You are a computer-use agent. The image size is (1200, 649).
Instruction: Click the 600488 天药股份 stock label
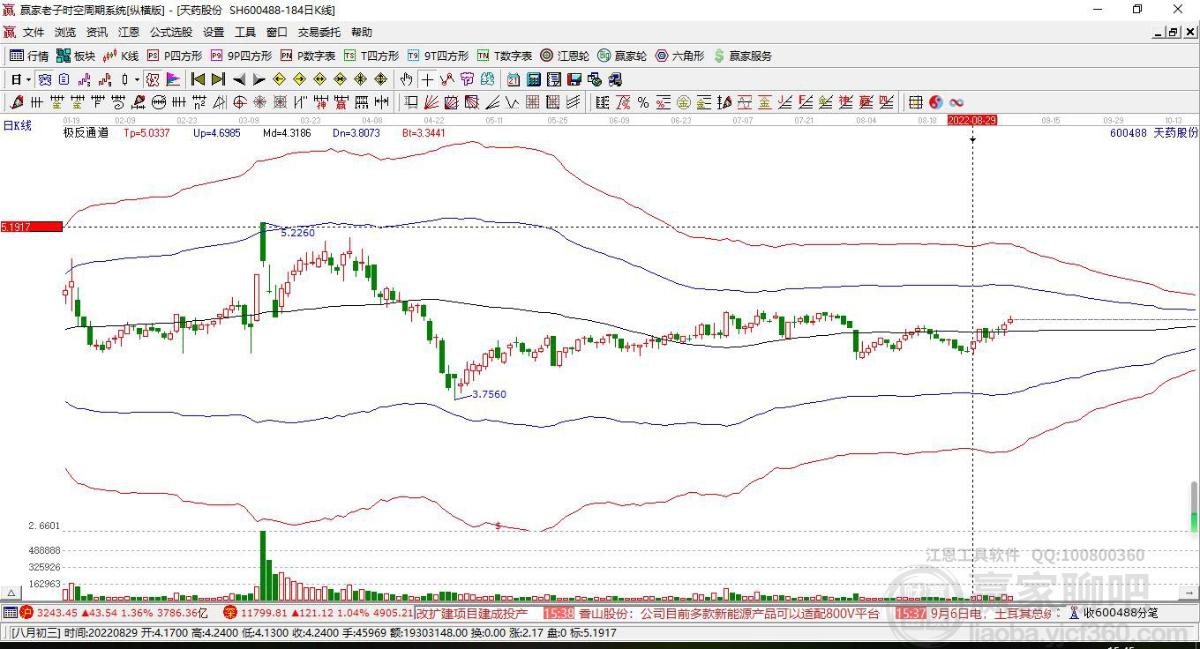click(x=1153, y=132)
